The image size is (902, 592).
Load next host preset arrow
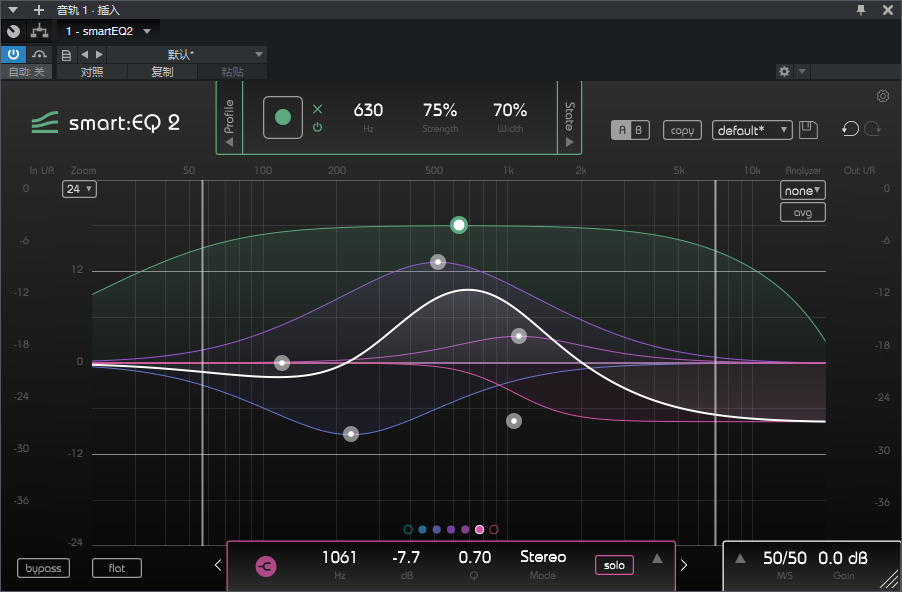(x=100, y=55)
